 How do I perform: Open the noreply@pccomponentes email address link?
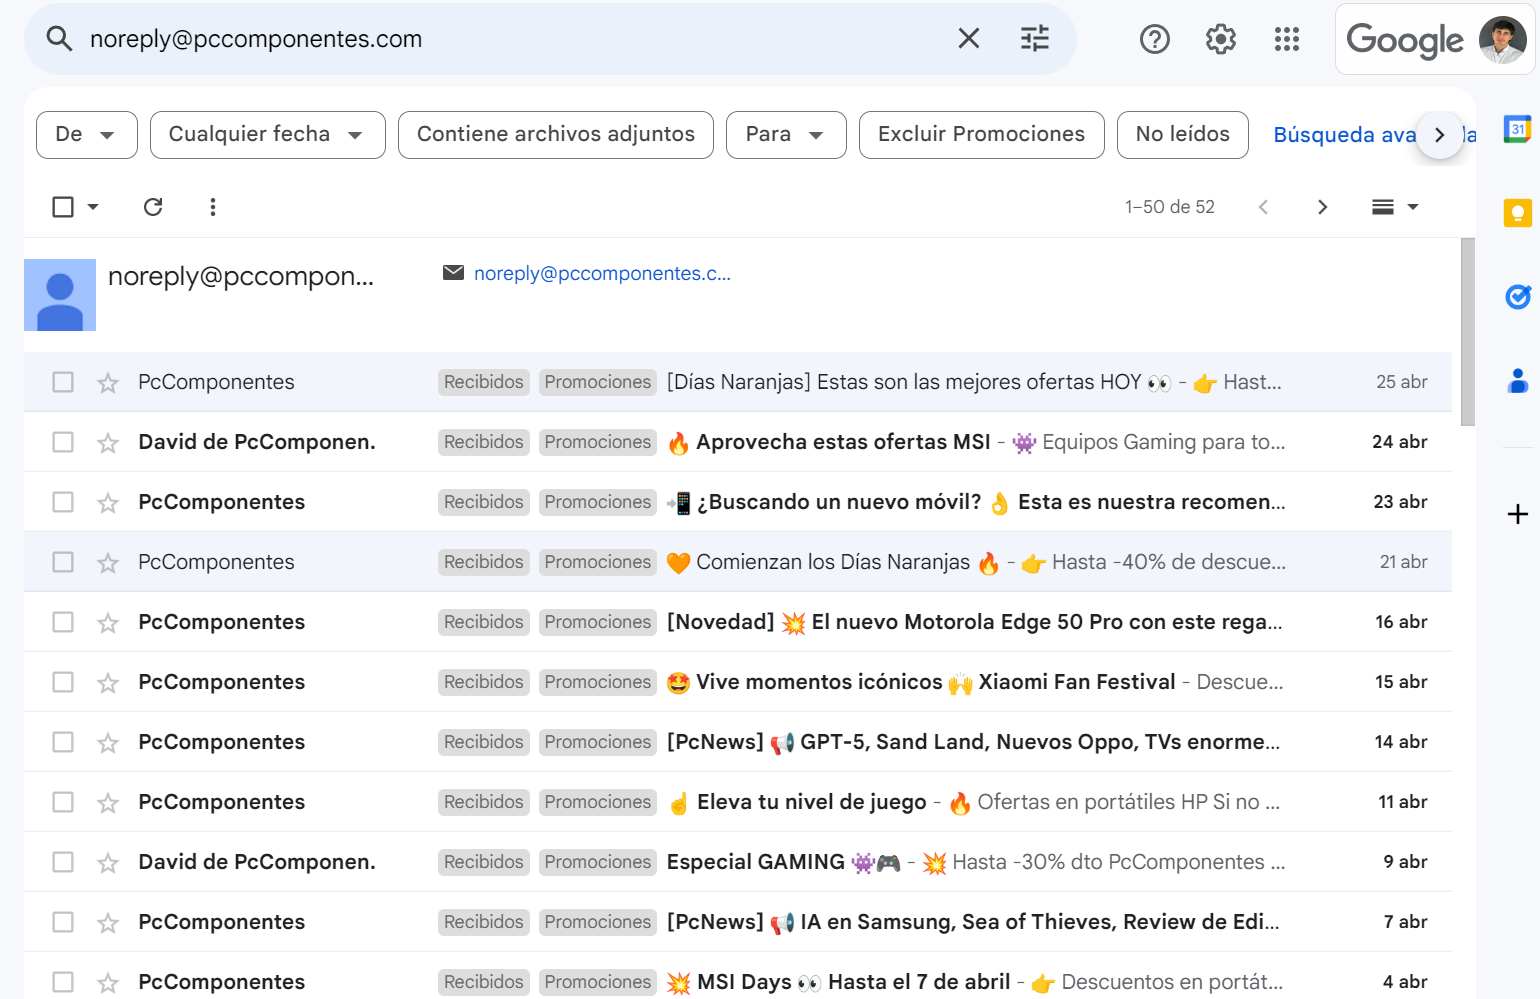click(x=602, y=274)
